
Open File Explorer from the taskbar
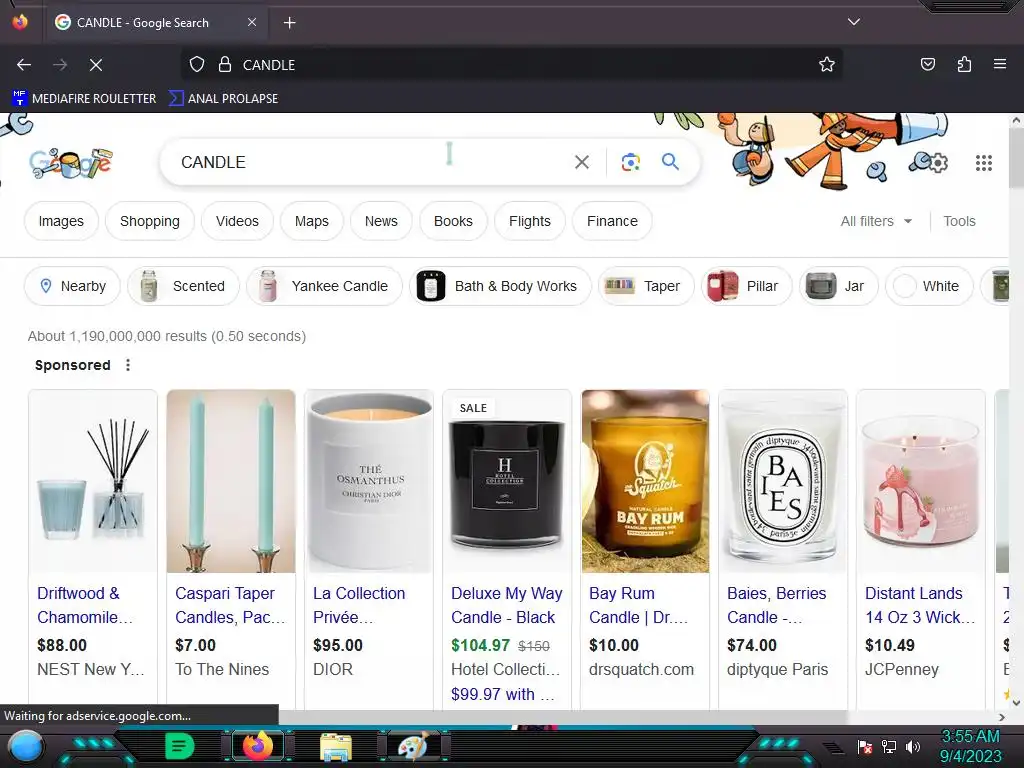(336, 746)
